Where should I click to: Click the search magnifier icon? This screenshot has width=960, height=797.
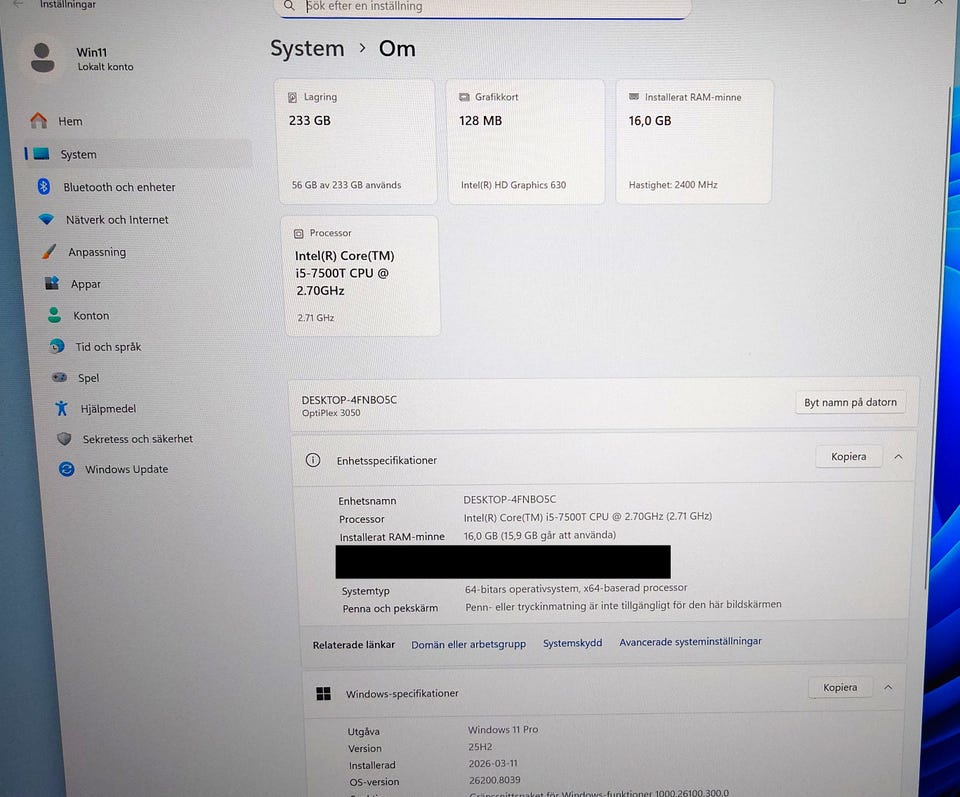coord(289,6)
